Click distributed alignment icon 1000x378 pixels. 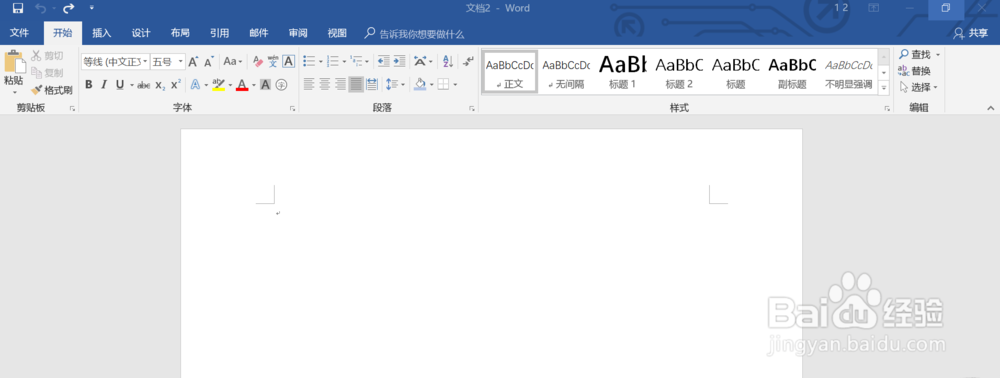pos(372,84)
